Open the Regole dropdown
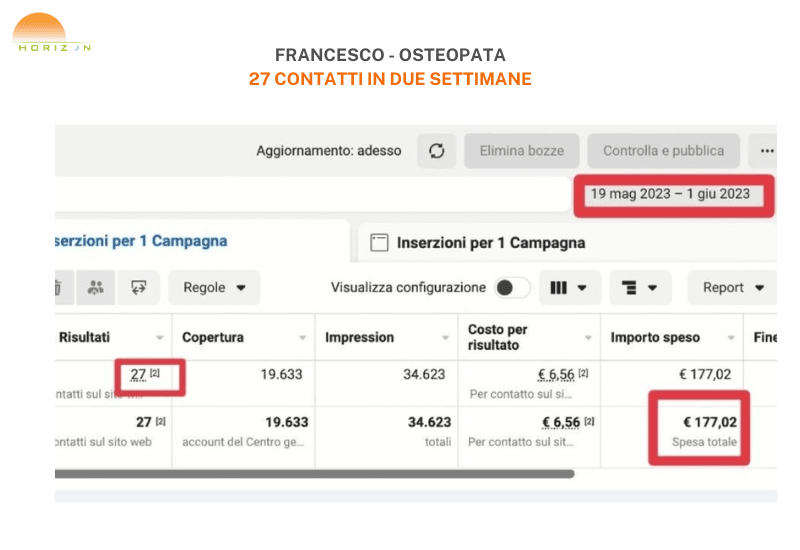Viewport: 800px width, 550px height. click(214, 288)
